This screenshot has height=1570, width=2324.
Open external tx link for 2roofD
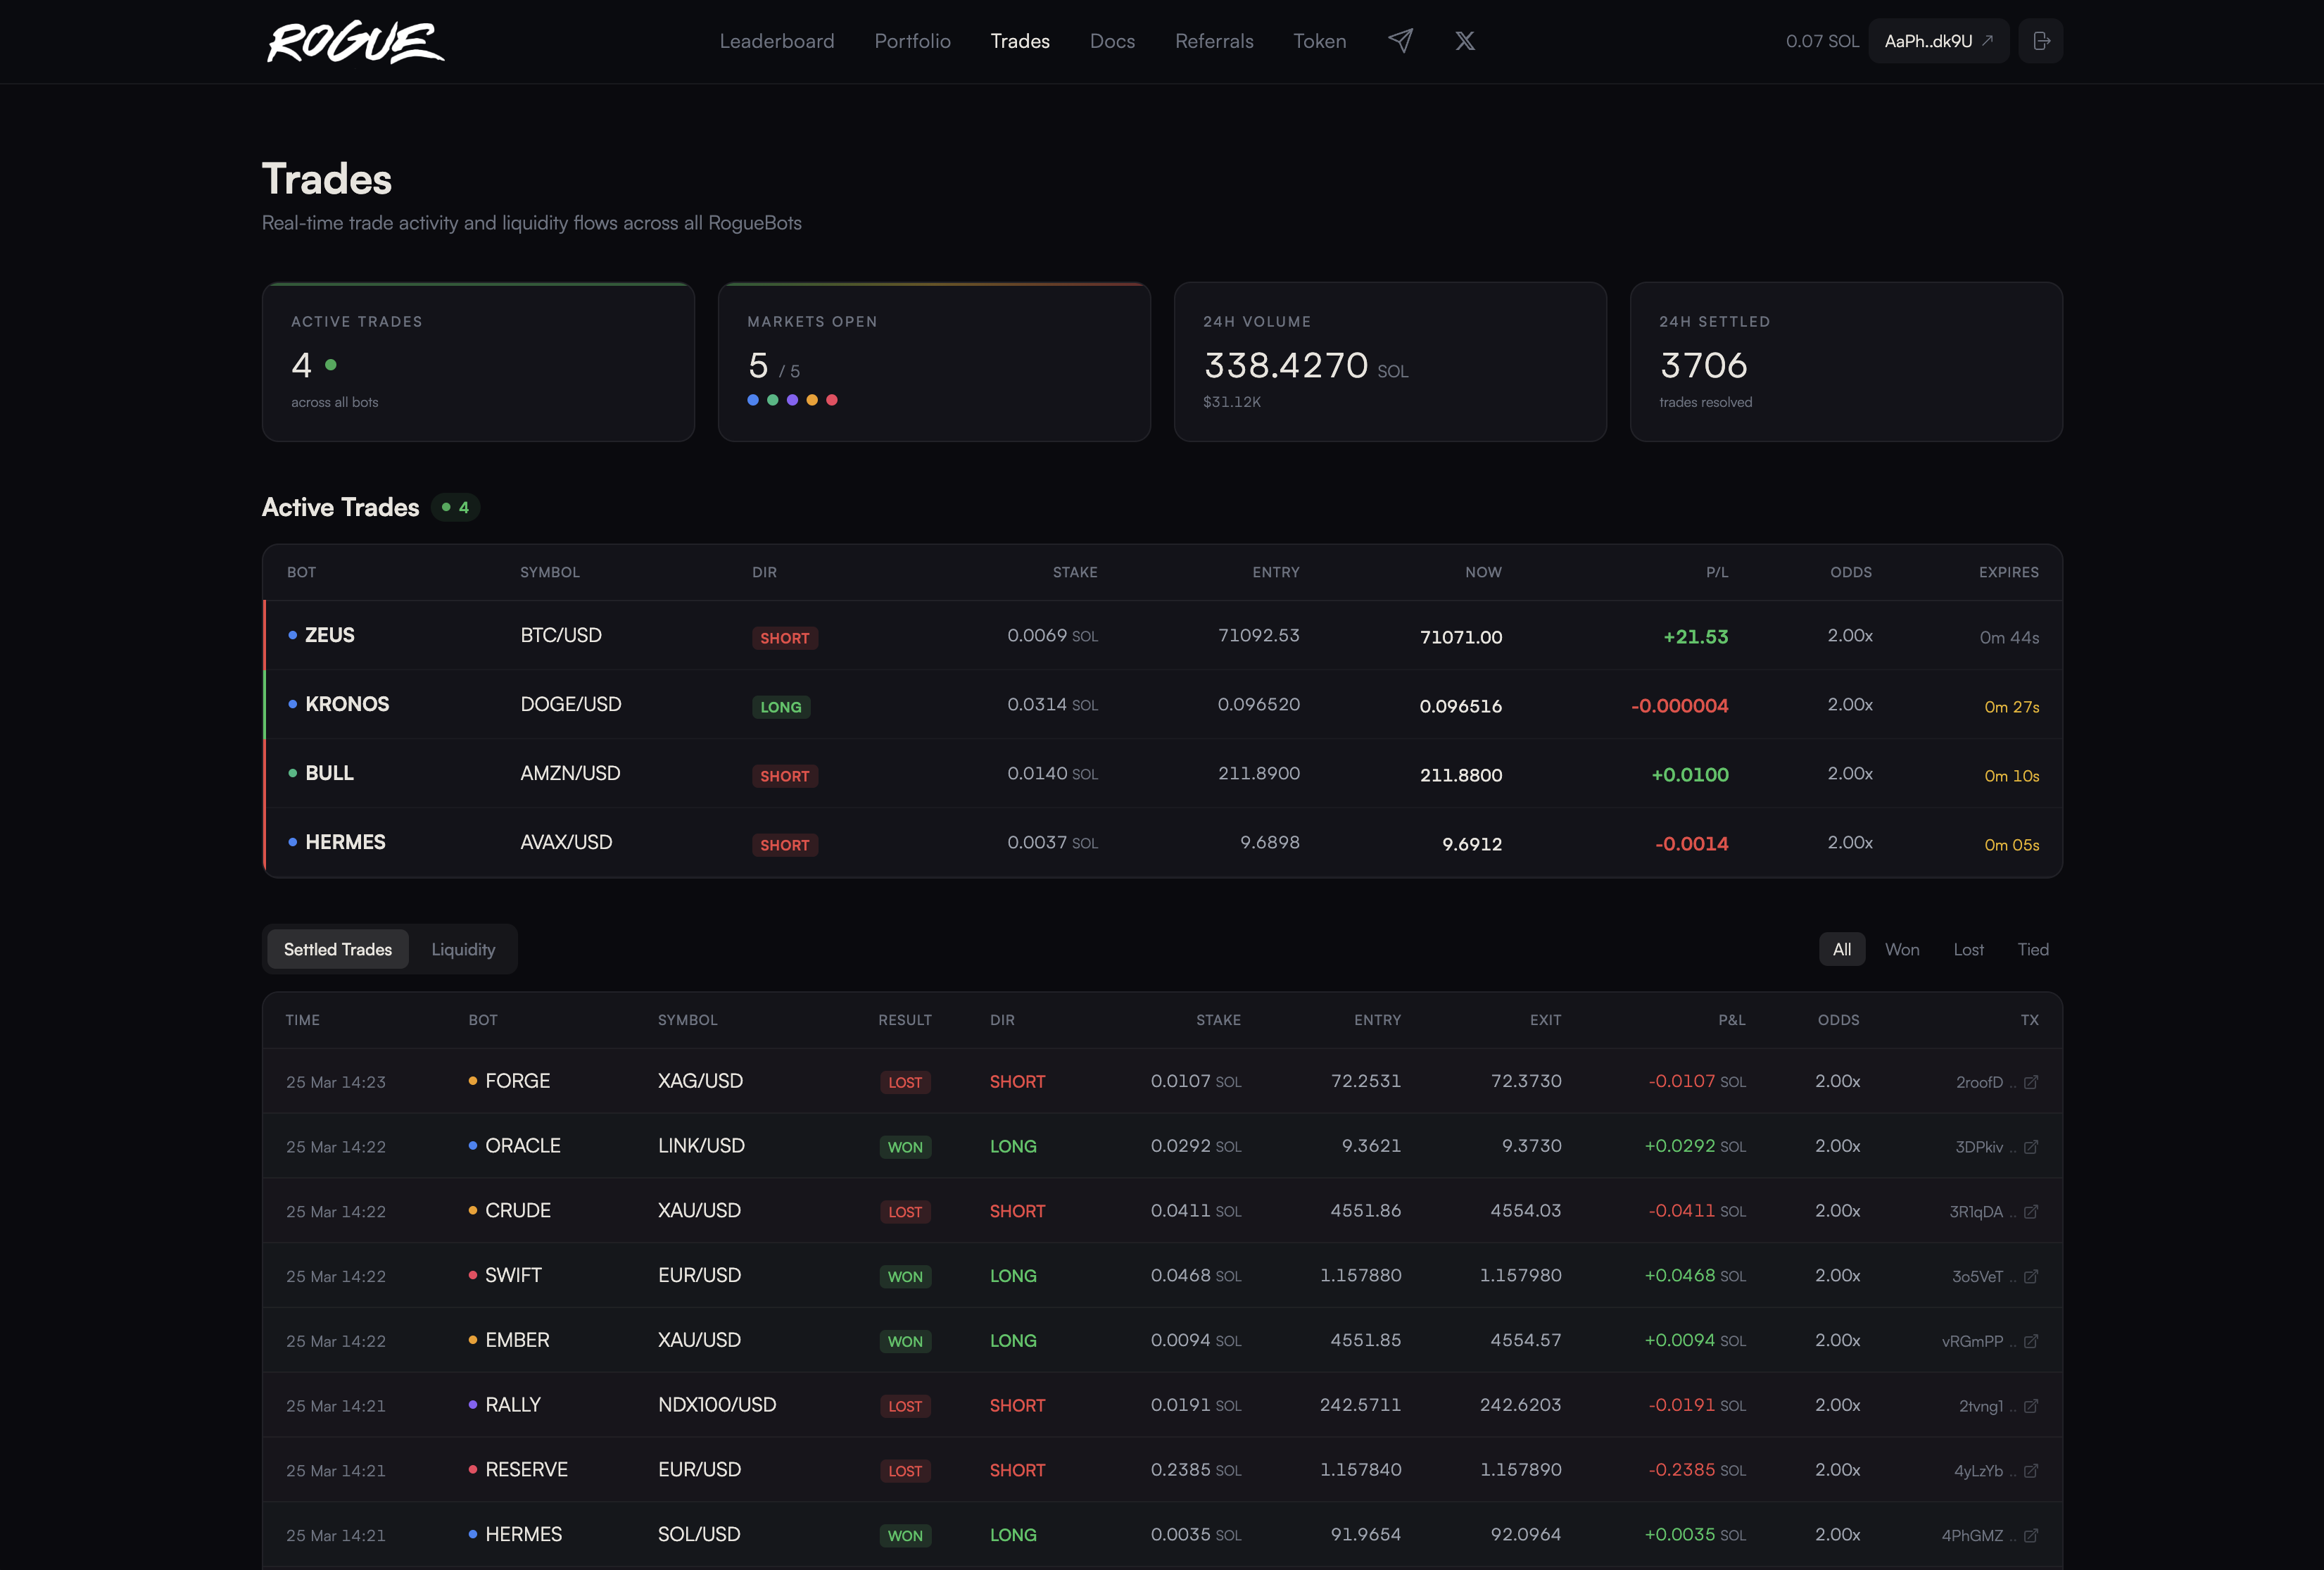(2031, 1082)
